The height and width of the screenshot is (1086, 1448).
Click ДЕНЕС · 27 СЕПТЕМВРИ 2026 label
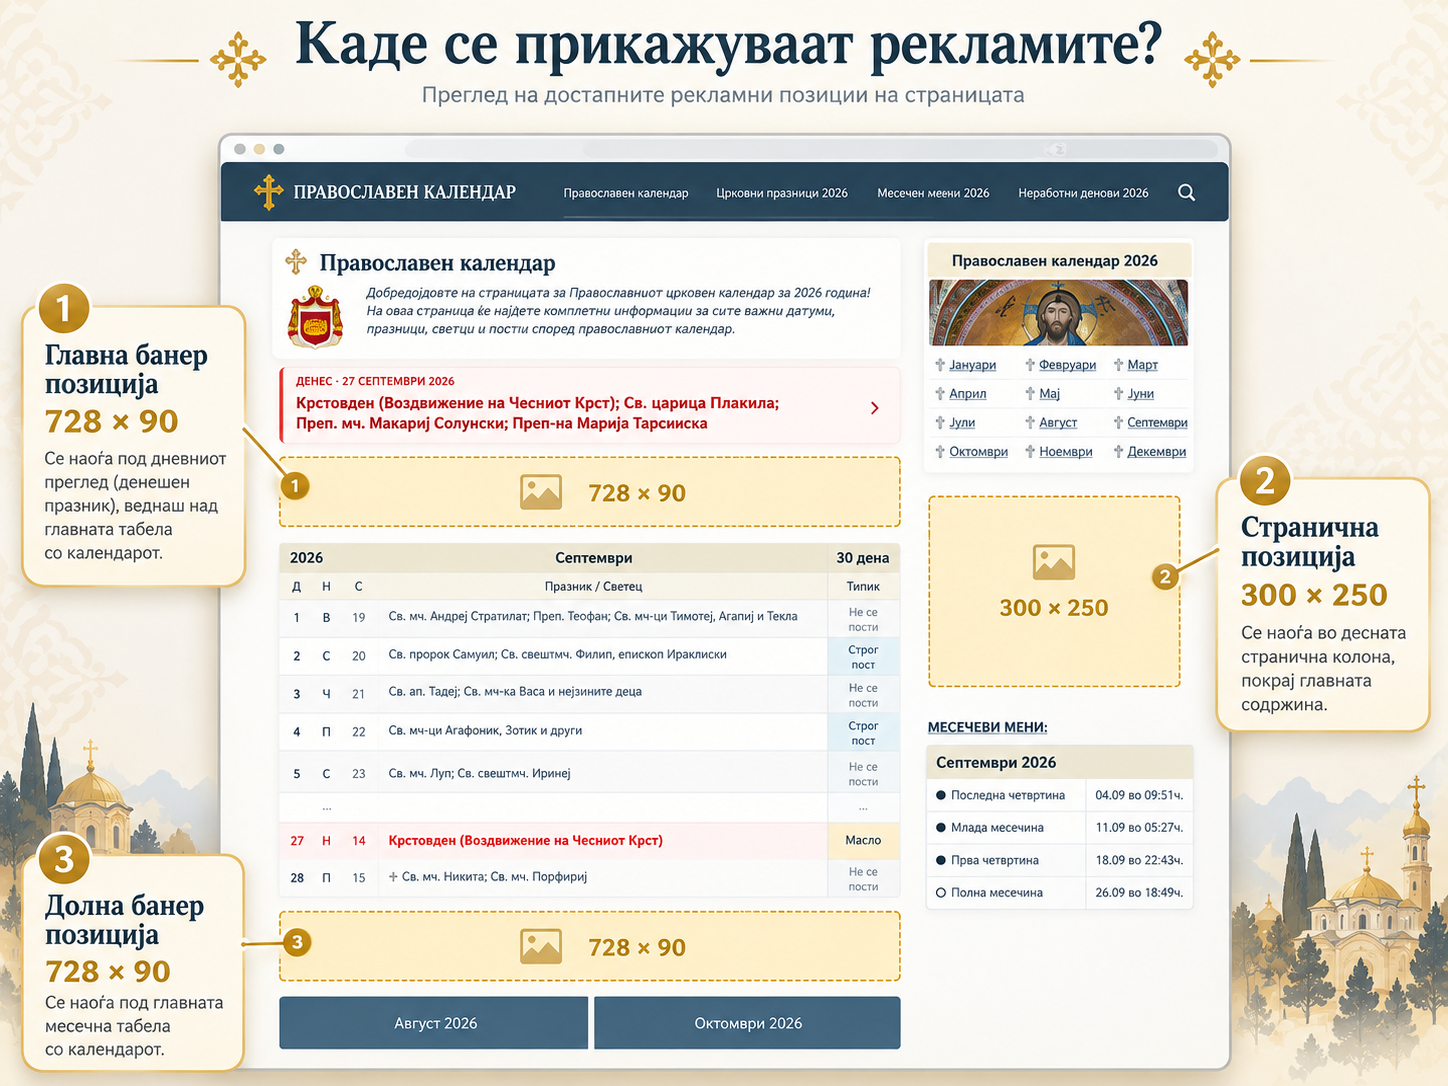375,381
